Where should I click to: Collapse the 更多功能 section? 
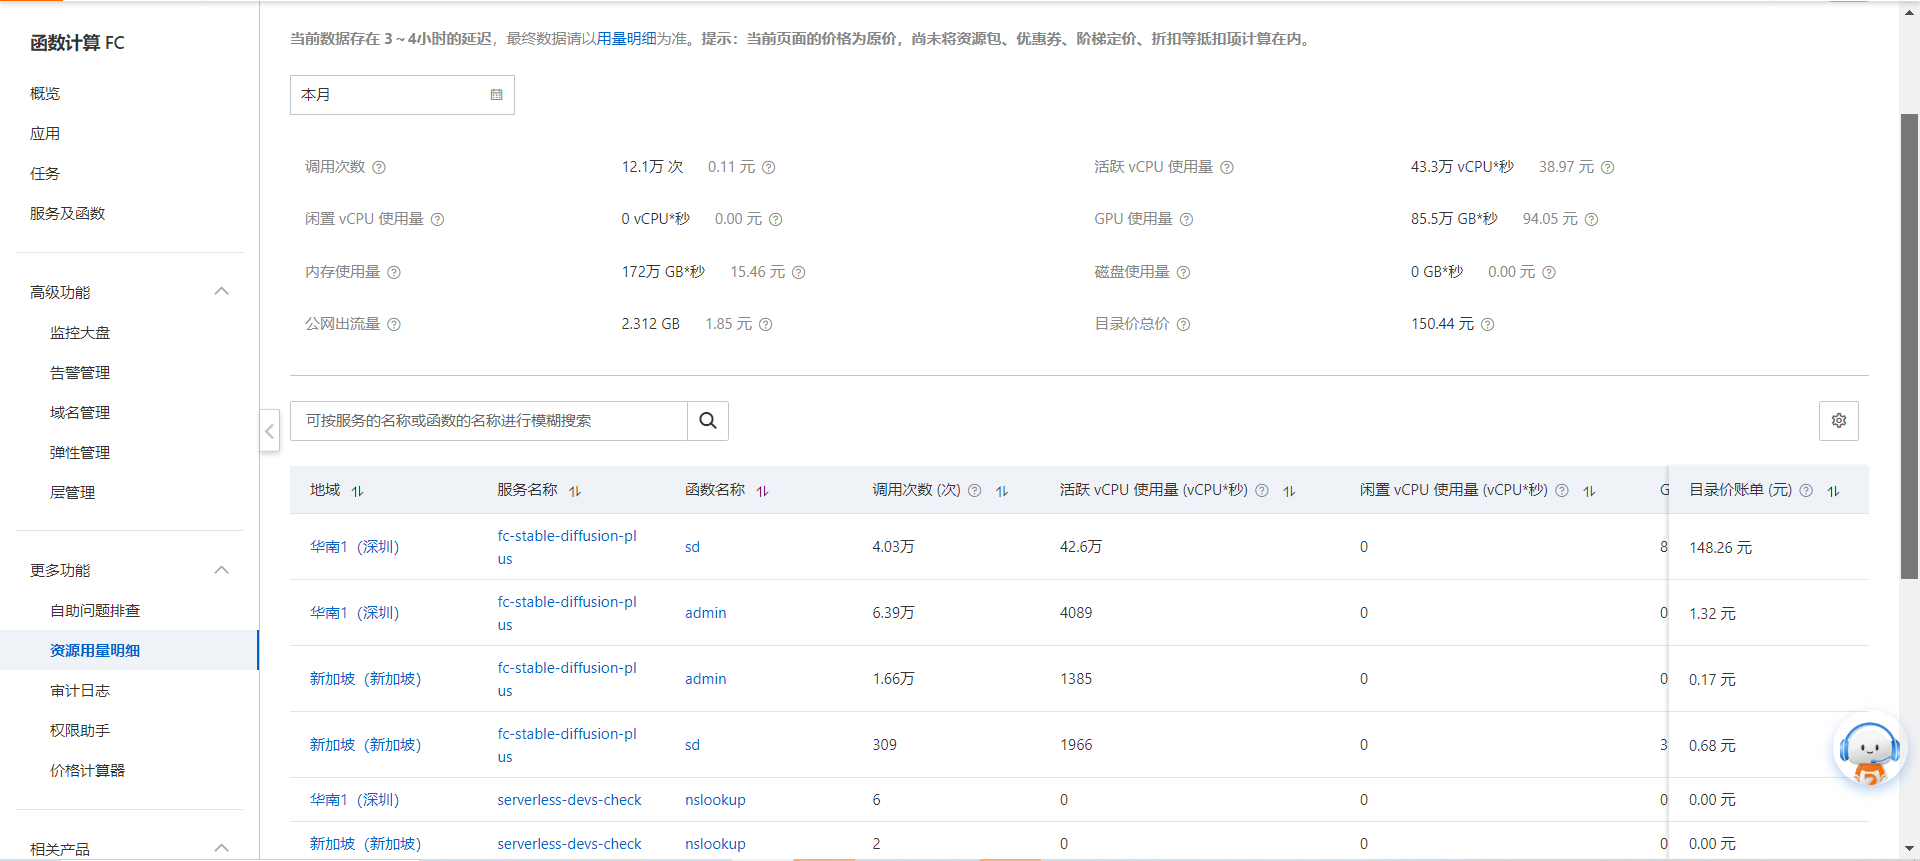[x=222, y=570]
